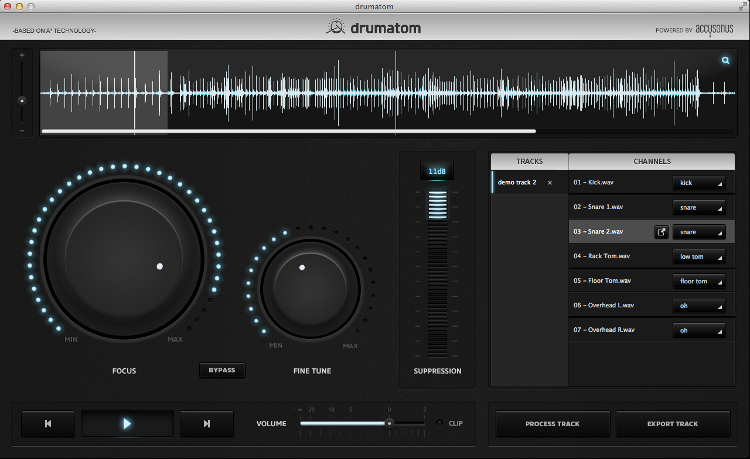Open the Rack Tom.wav low tom dropdown
This screenshot has height=459, width=750.
(x=699, y=256)
